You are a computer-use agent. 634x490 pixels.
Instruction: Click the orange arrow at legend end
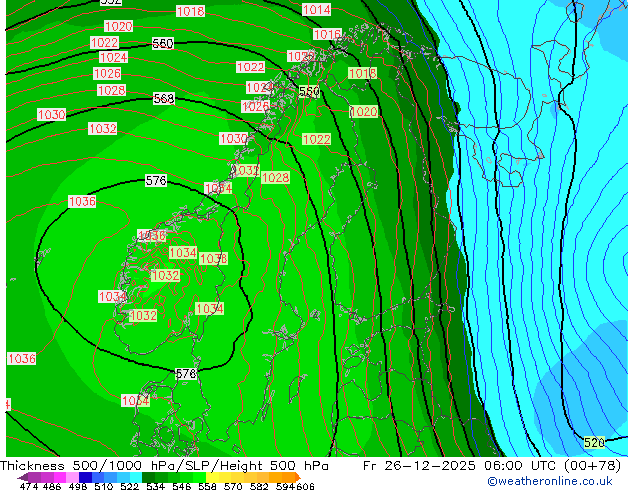pyautogui.click(x=297, y=477)
